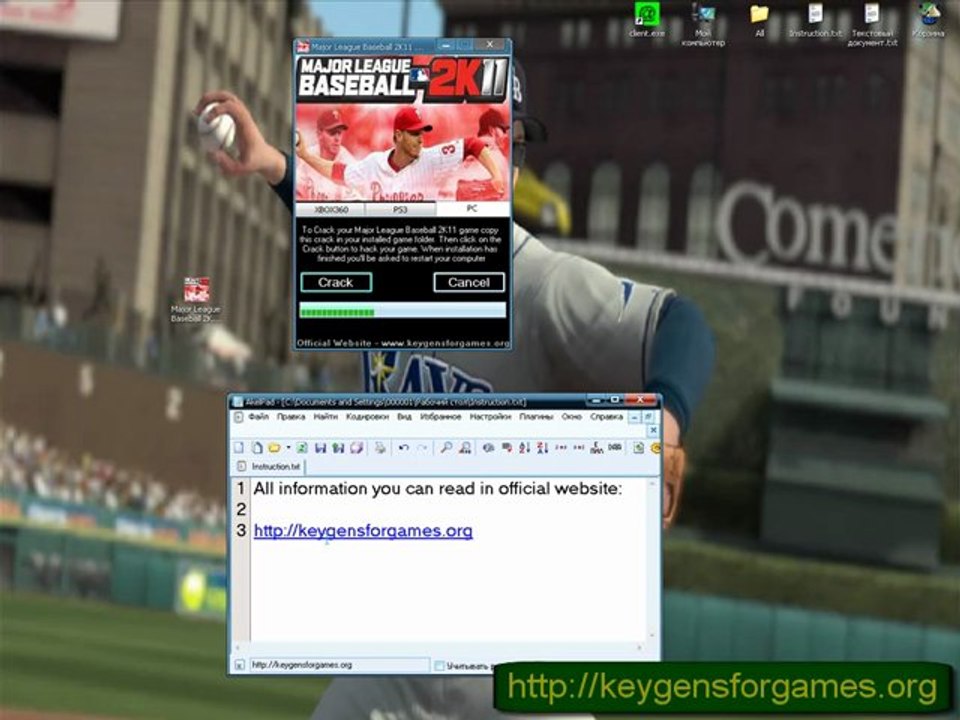Open client.exe desktop icon
Image resolution: width=960 pixels, height=720 pixels.
(x=647, y=19)
